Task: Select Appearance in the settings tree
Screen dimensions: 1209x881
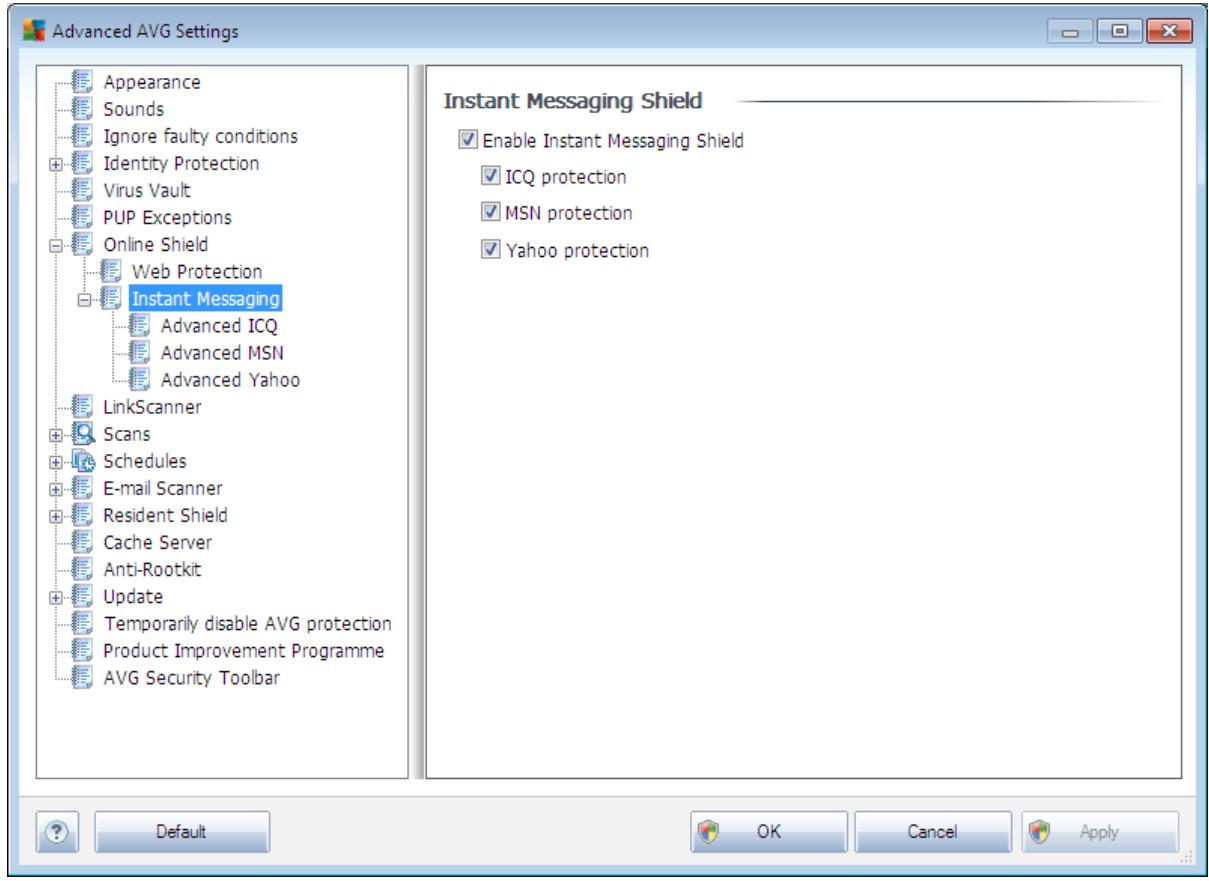Action: click(x=152, y=82)
